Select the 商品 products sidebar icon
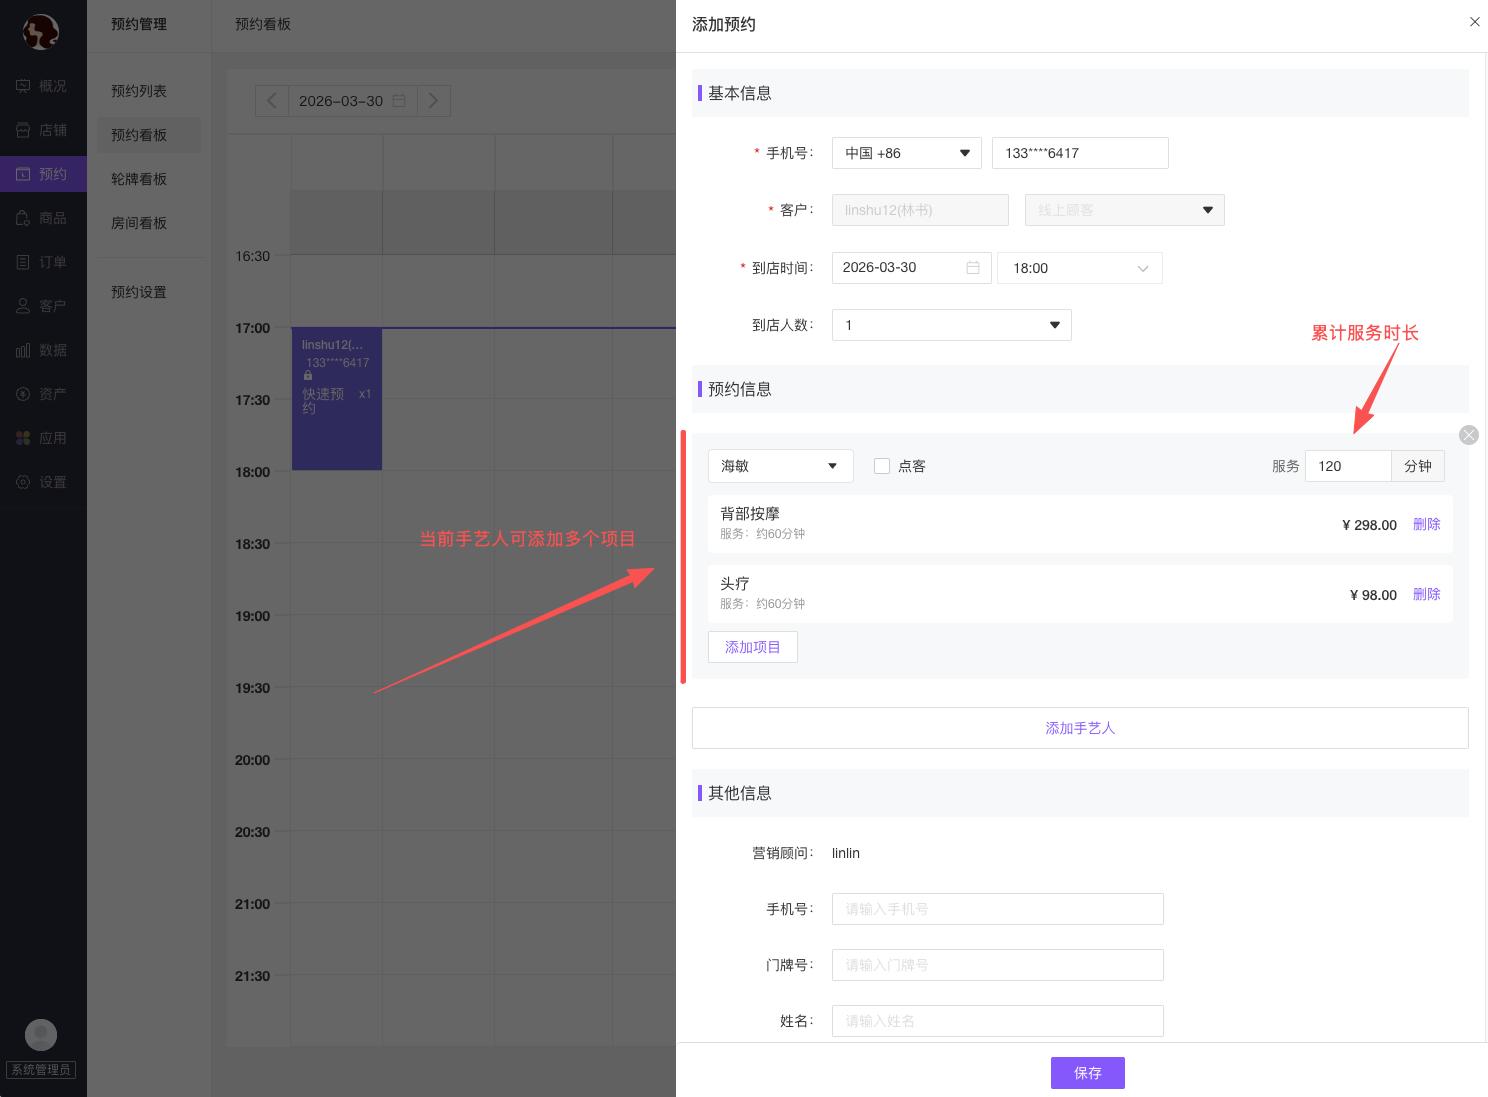The height and width of the screenshot is (1097, 1488). click(23, 218)
